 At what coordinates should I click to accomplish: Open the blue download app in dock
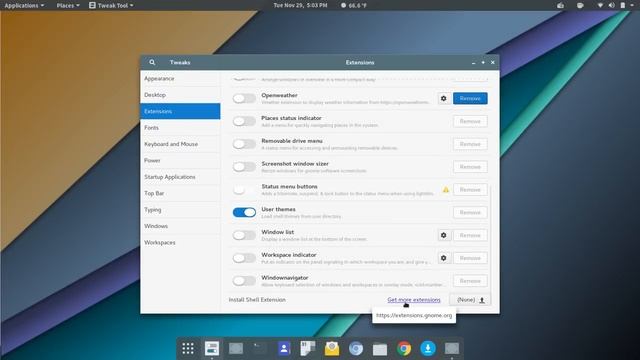(x=428, y=348)
